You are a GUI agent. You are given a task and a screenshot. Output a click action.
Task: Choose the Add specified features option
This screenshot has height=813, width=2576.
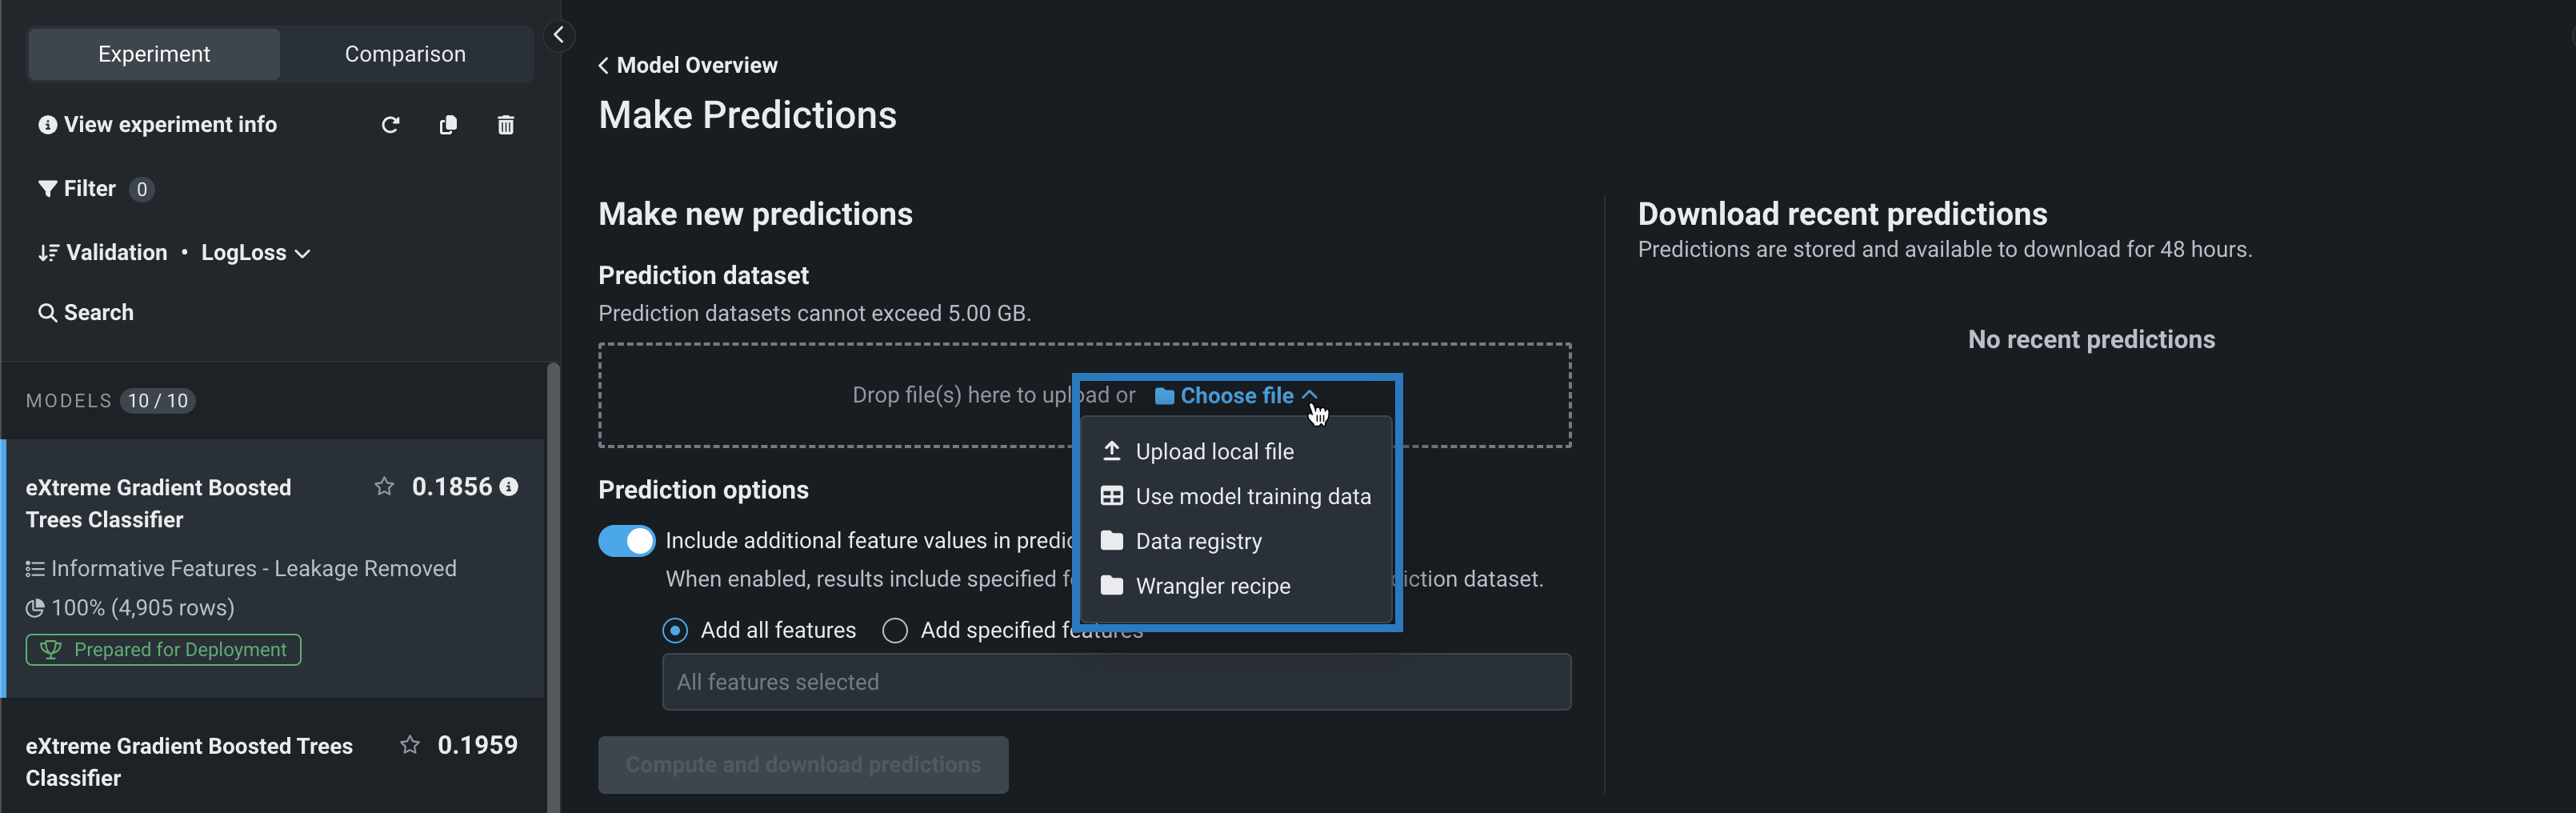(895, 631)
